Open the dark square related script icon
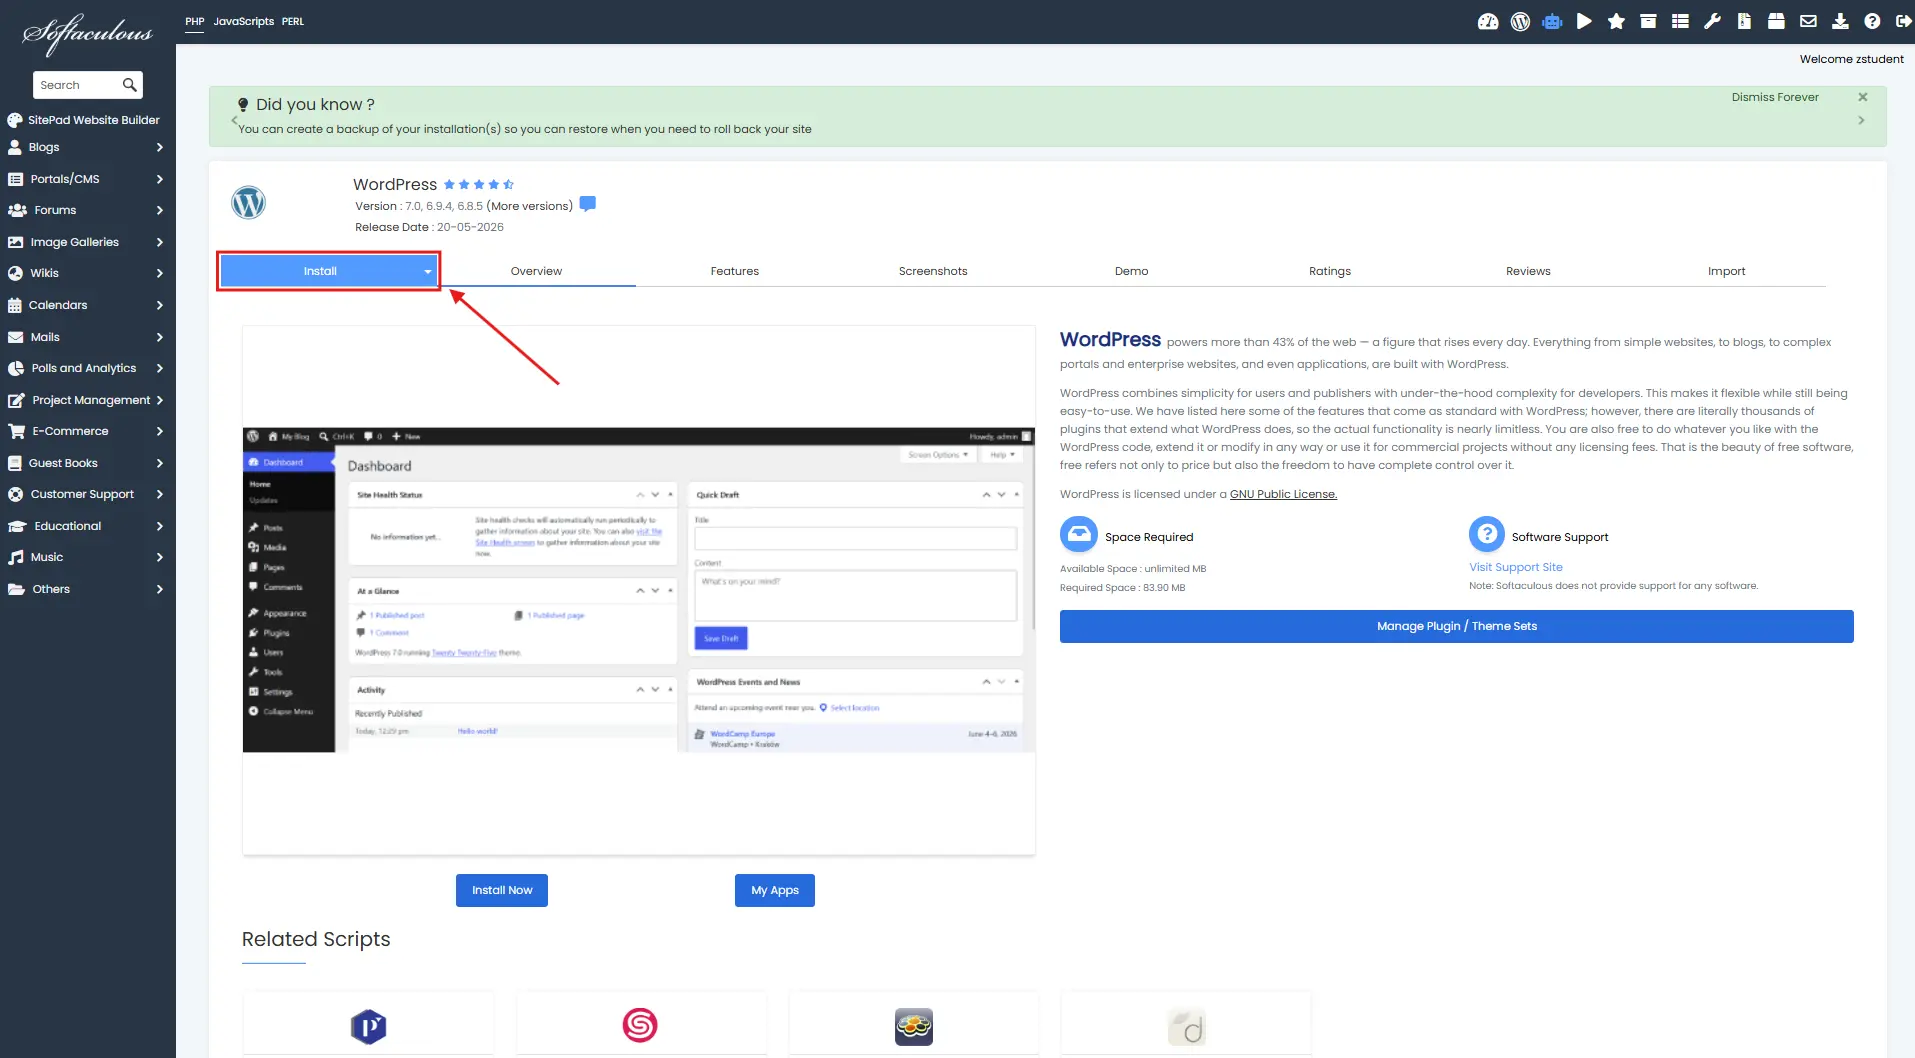1915x1058 pixels. tap(913, 1026)
